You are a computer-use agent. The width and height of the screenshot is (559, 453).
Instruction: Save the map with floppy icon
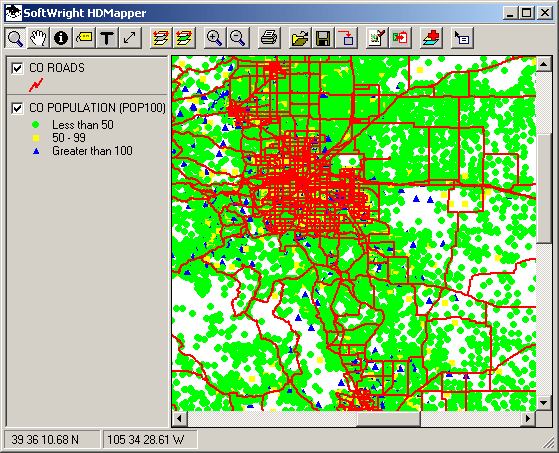pyautogui.click(x=323, y=38)
